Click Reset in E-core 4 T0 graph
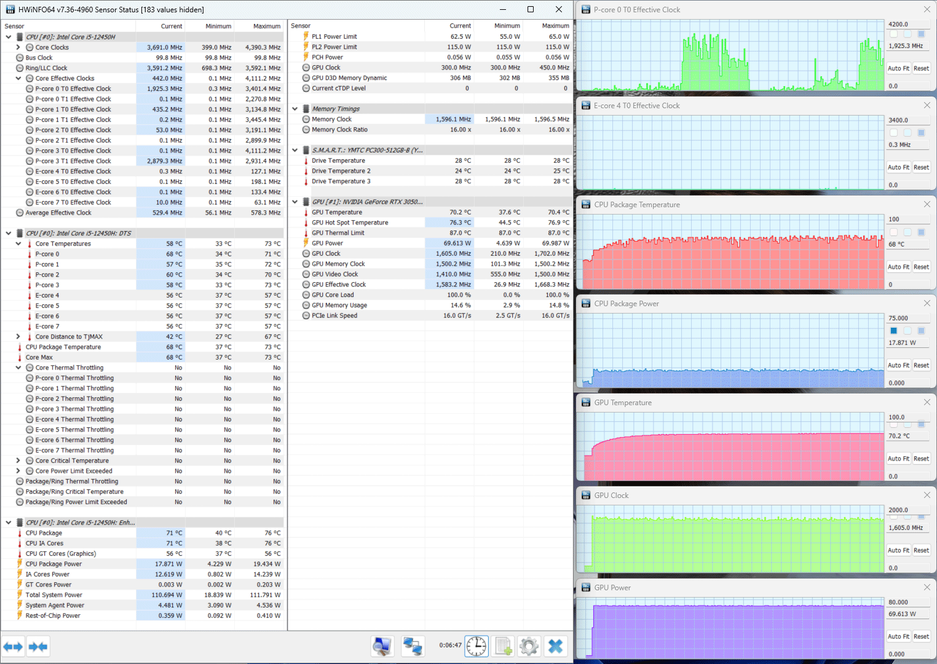The image size is (937, 664). [921, 167]
